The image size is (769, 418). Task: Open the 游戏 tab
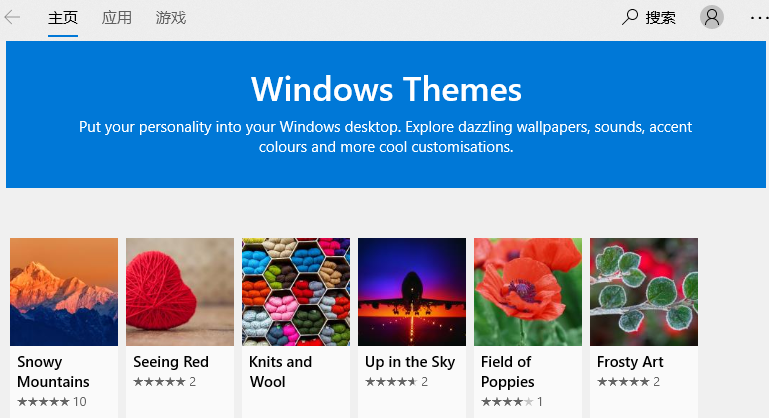tap(171, 18)
